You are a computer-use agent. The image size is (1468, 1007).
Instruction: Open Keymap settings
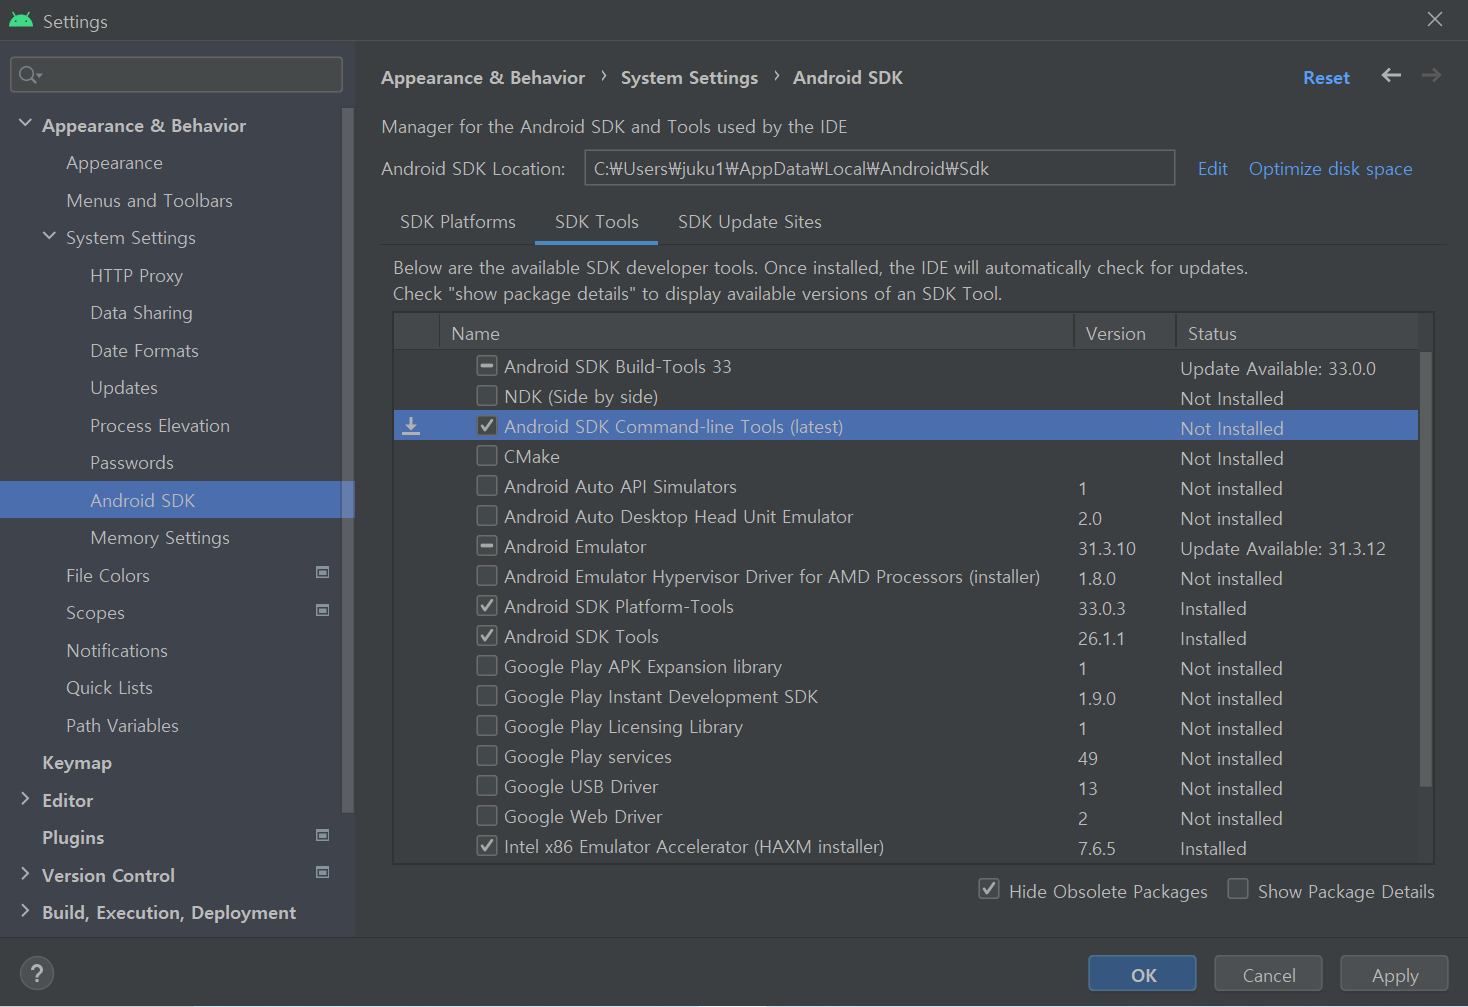tap(77, 763)
